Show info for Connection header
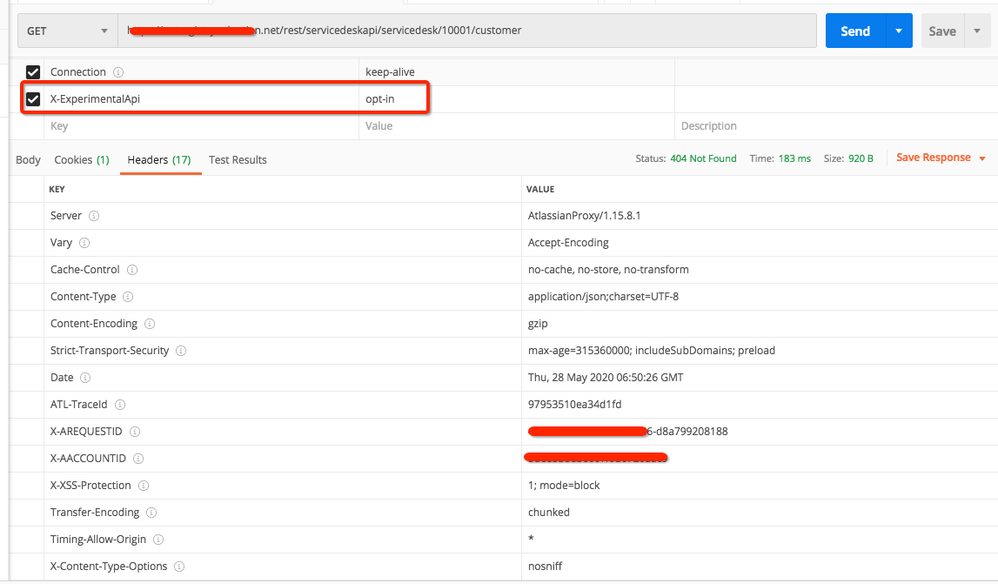 pyautogui.click(x=118, y=72)
